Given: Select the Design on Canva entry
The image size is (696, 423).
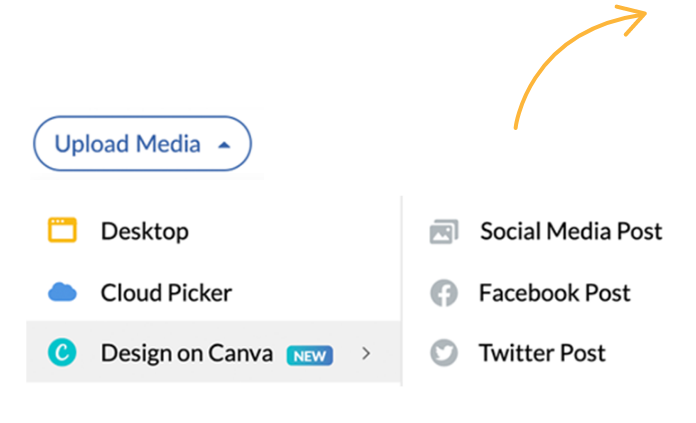Looking at the screenshot, I should pos(186,353).
